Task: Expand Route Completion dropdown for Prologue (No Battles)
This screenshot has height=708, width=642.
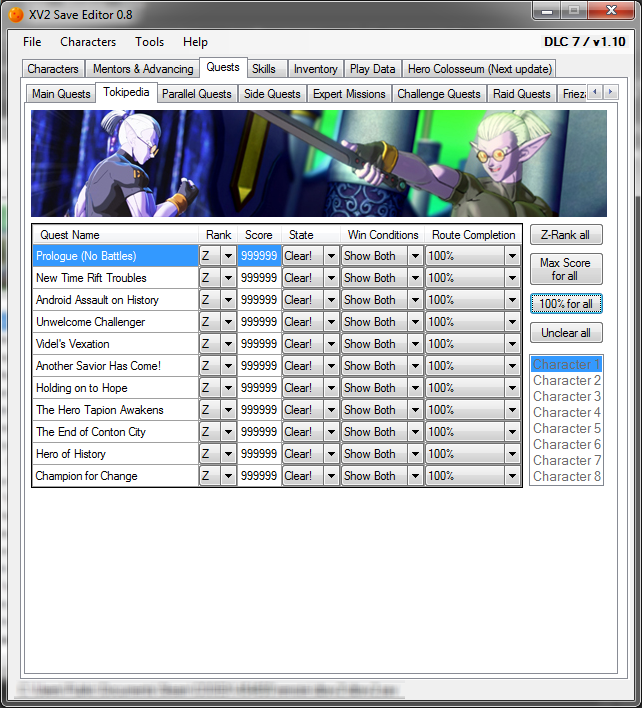Action: [512, 256]
